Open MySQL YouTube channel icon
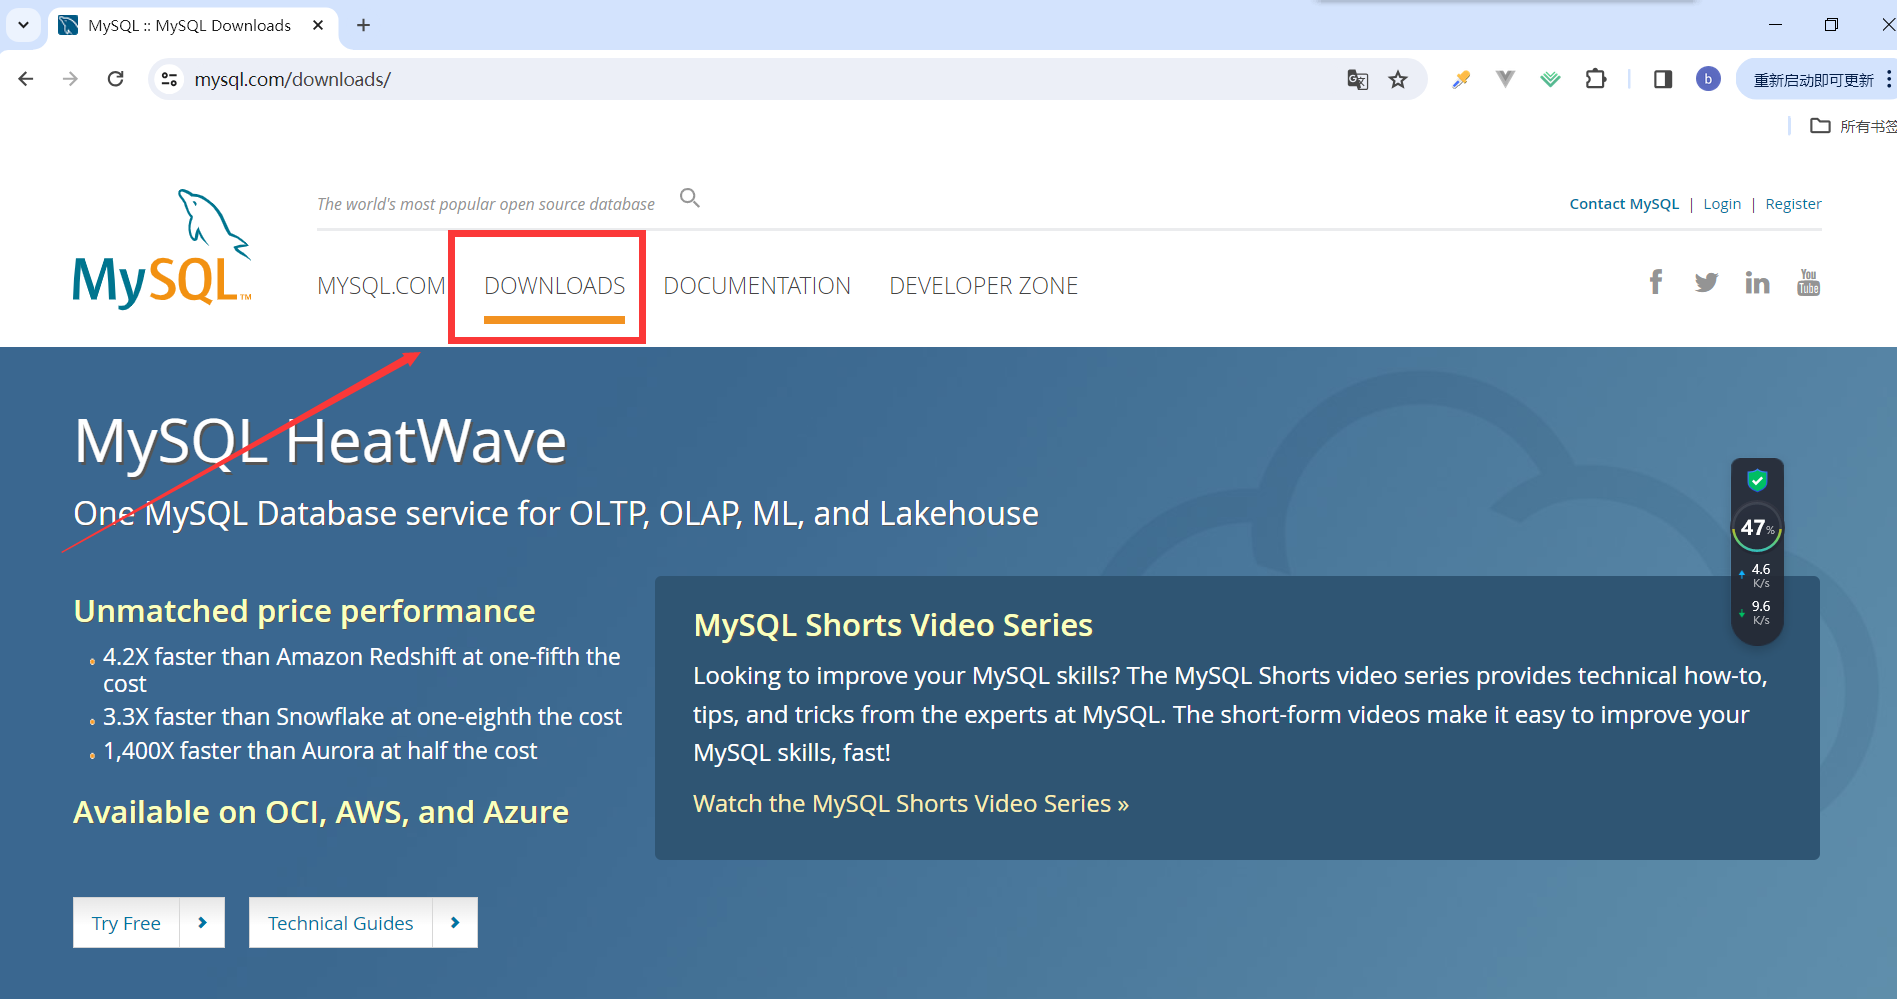 (1808, 282)
